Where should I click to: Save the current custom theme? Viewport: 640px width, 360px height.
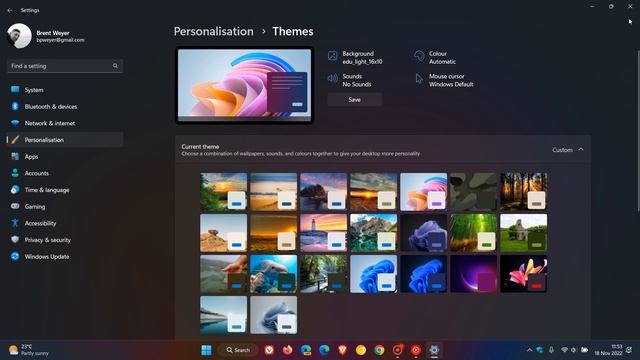click(355, 100)
